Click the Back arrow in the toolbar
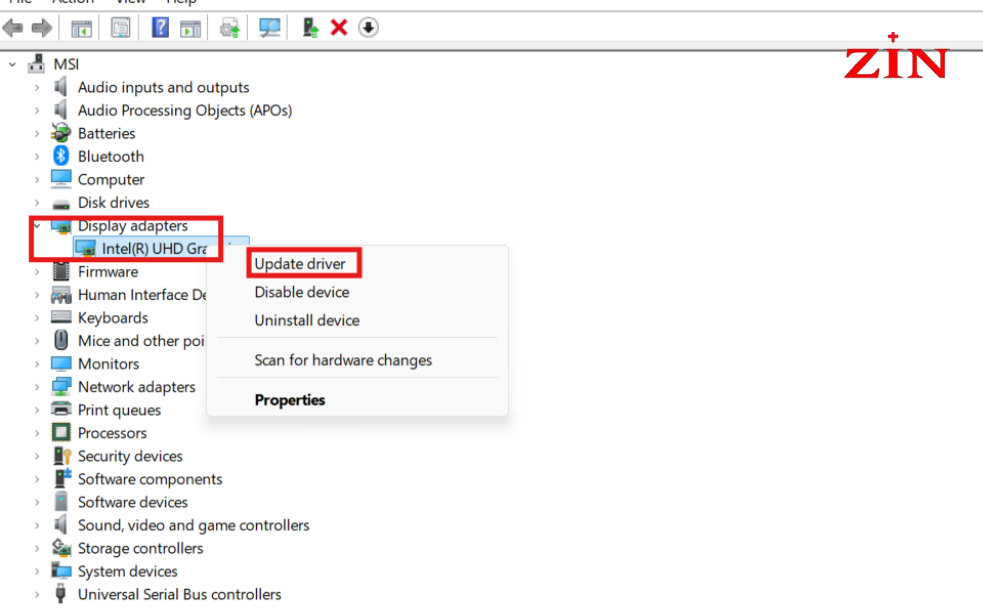983x615 pixels. [x=13, y=28]
